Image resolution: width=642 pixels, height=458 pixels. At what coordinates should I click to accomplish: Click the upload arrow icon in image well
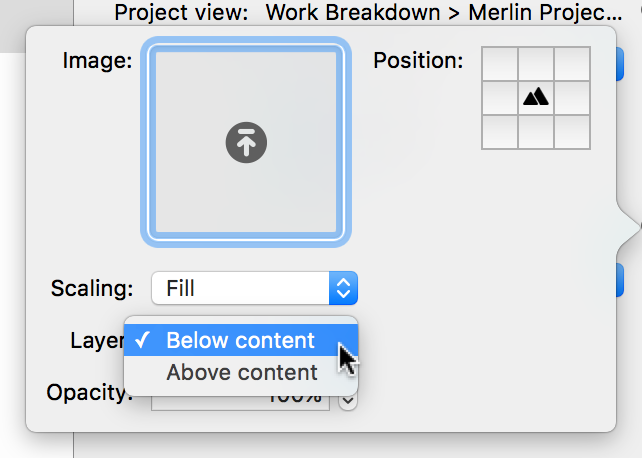click(x=246, y=142)
